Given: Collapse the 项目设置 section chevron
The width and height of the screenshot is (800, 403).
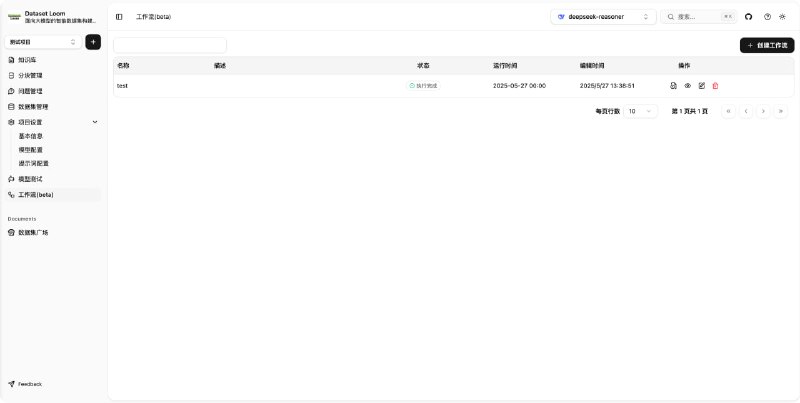Looking at the screenshot, I should tap(95, 122).
